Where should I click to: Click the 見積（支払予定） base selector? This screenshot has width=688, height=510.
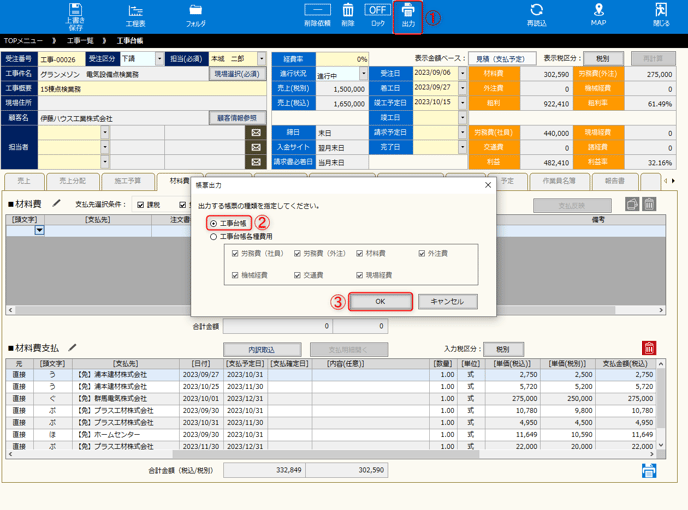coord(502,58)
